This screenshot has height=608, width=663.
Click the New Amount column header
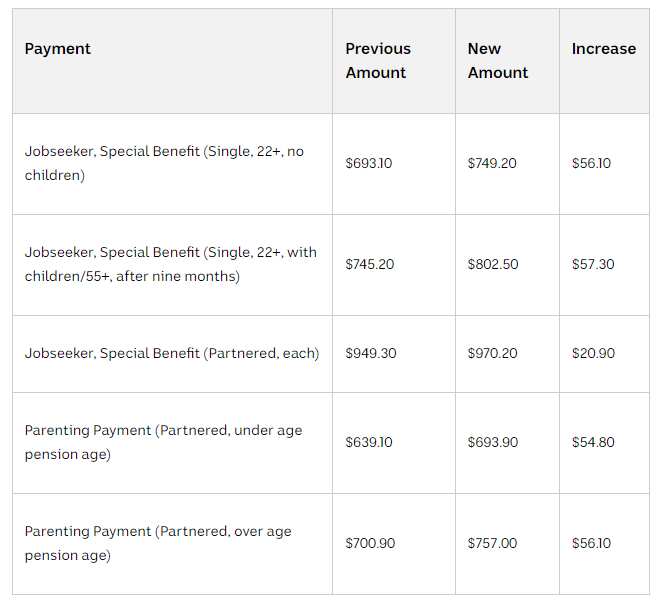pos(498,61)
